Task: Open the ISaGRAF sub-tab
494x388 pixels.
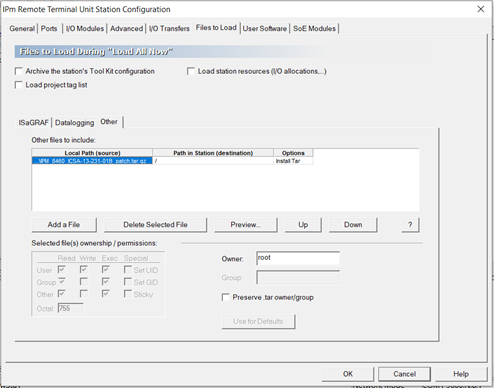Action: point(33,123)
